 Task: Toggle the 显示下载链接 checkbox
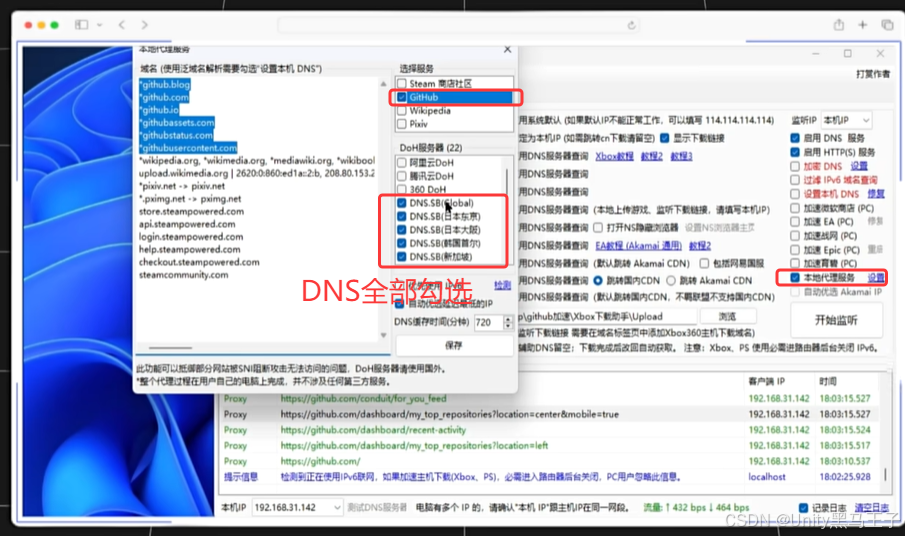point(664,138)
